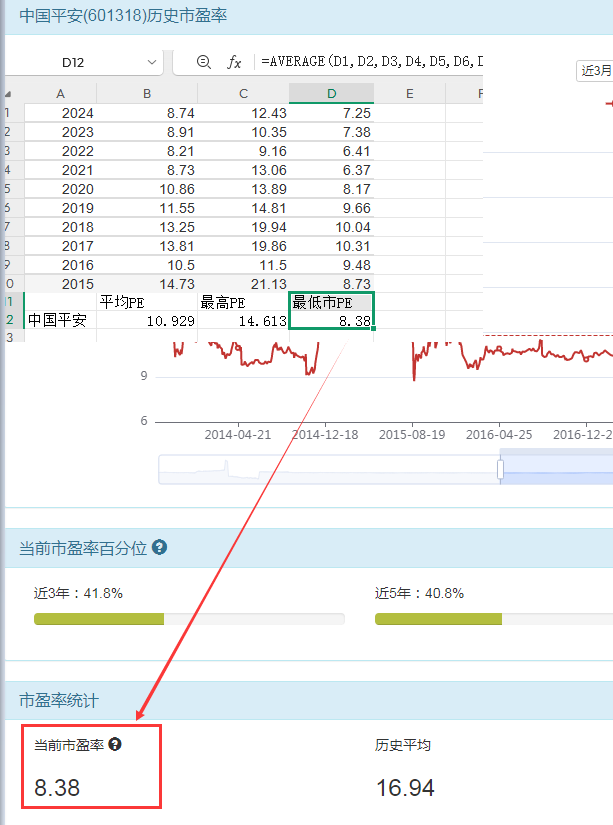Select column E header

(409, 94)
